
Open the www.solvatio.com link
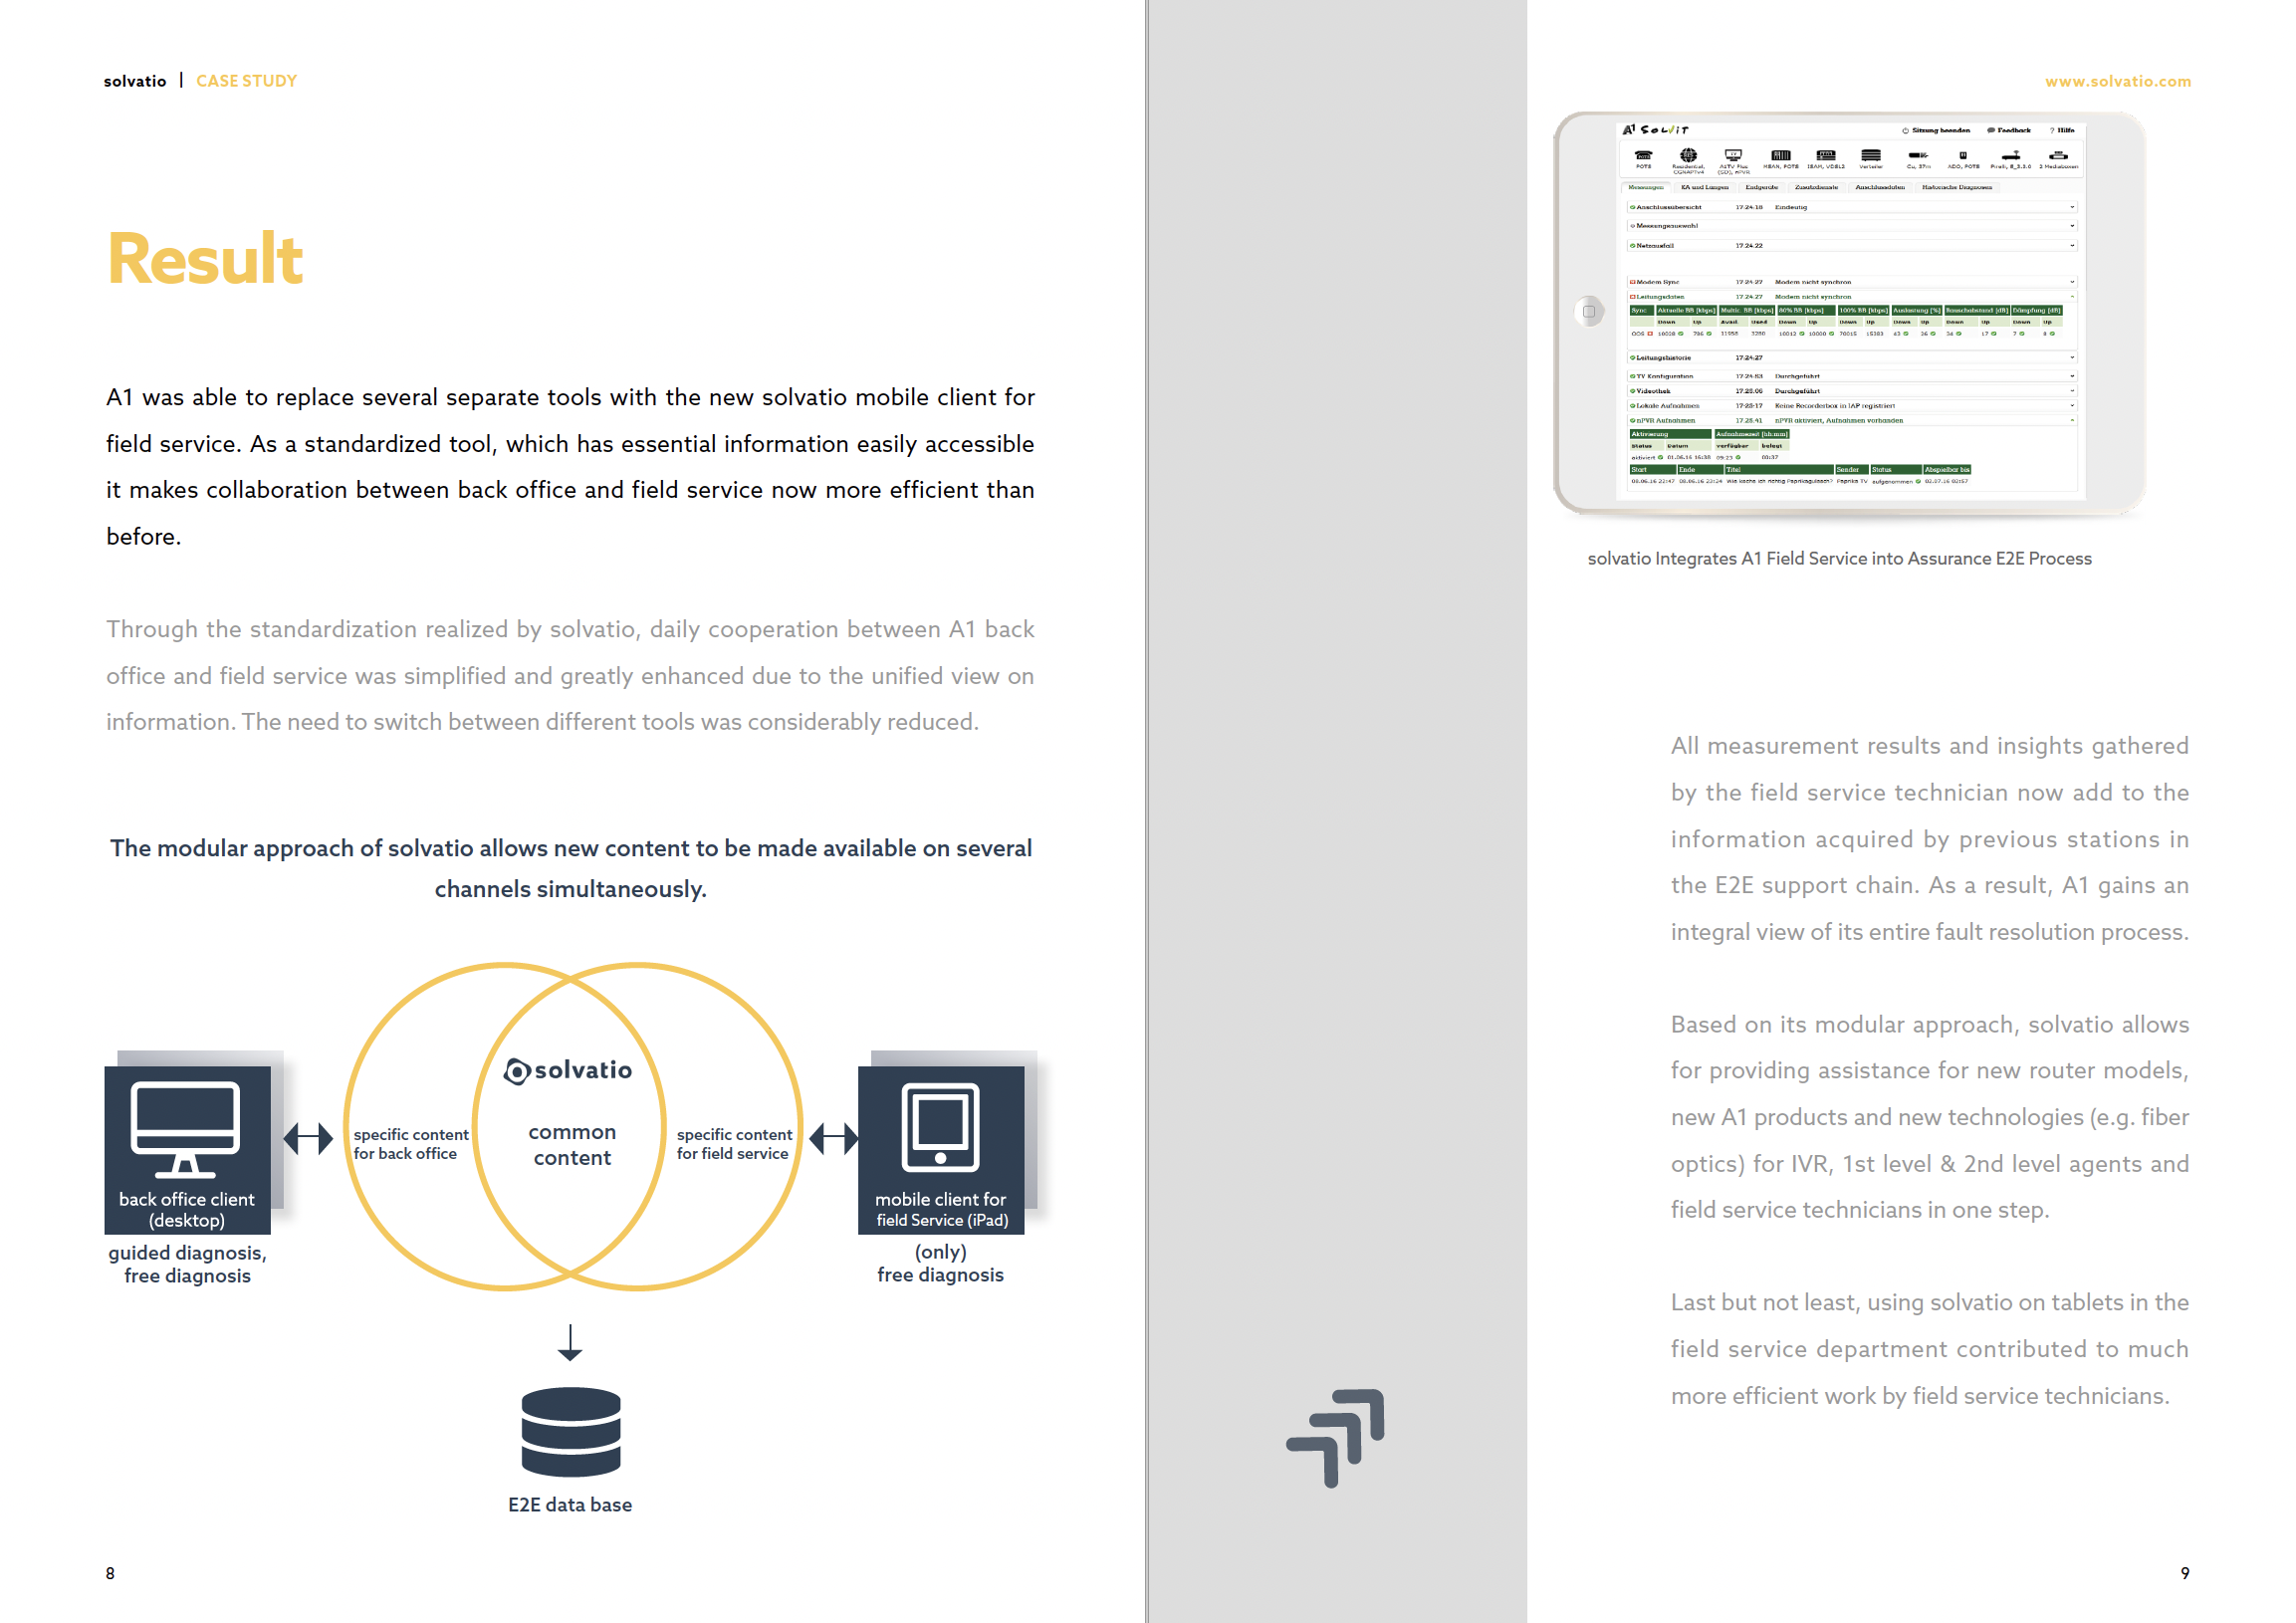tap(2117, 81)
